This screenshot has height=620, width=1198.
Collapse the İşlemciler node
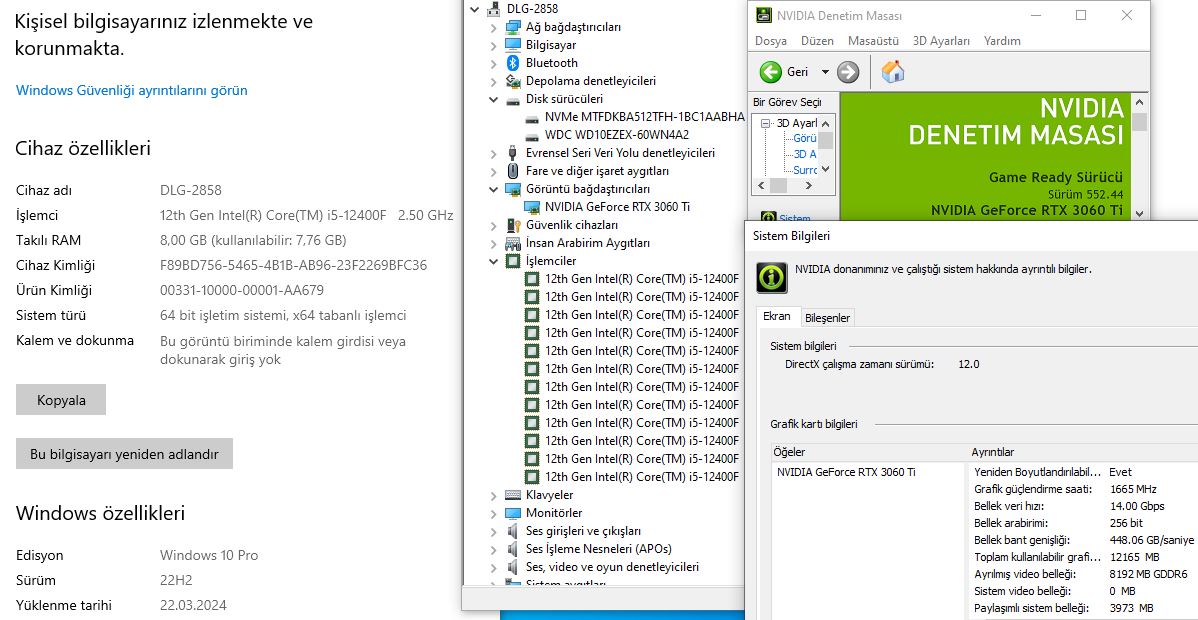[494, 261]
